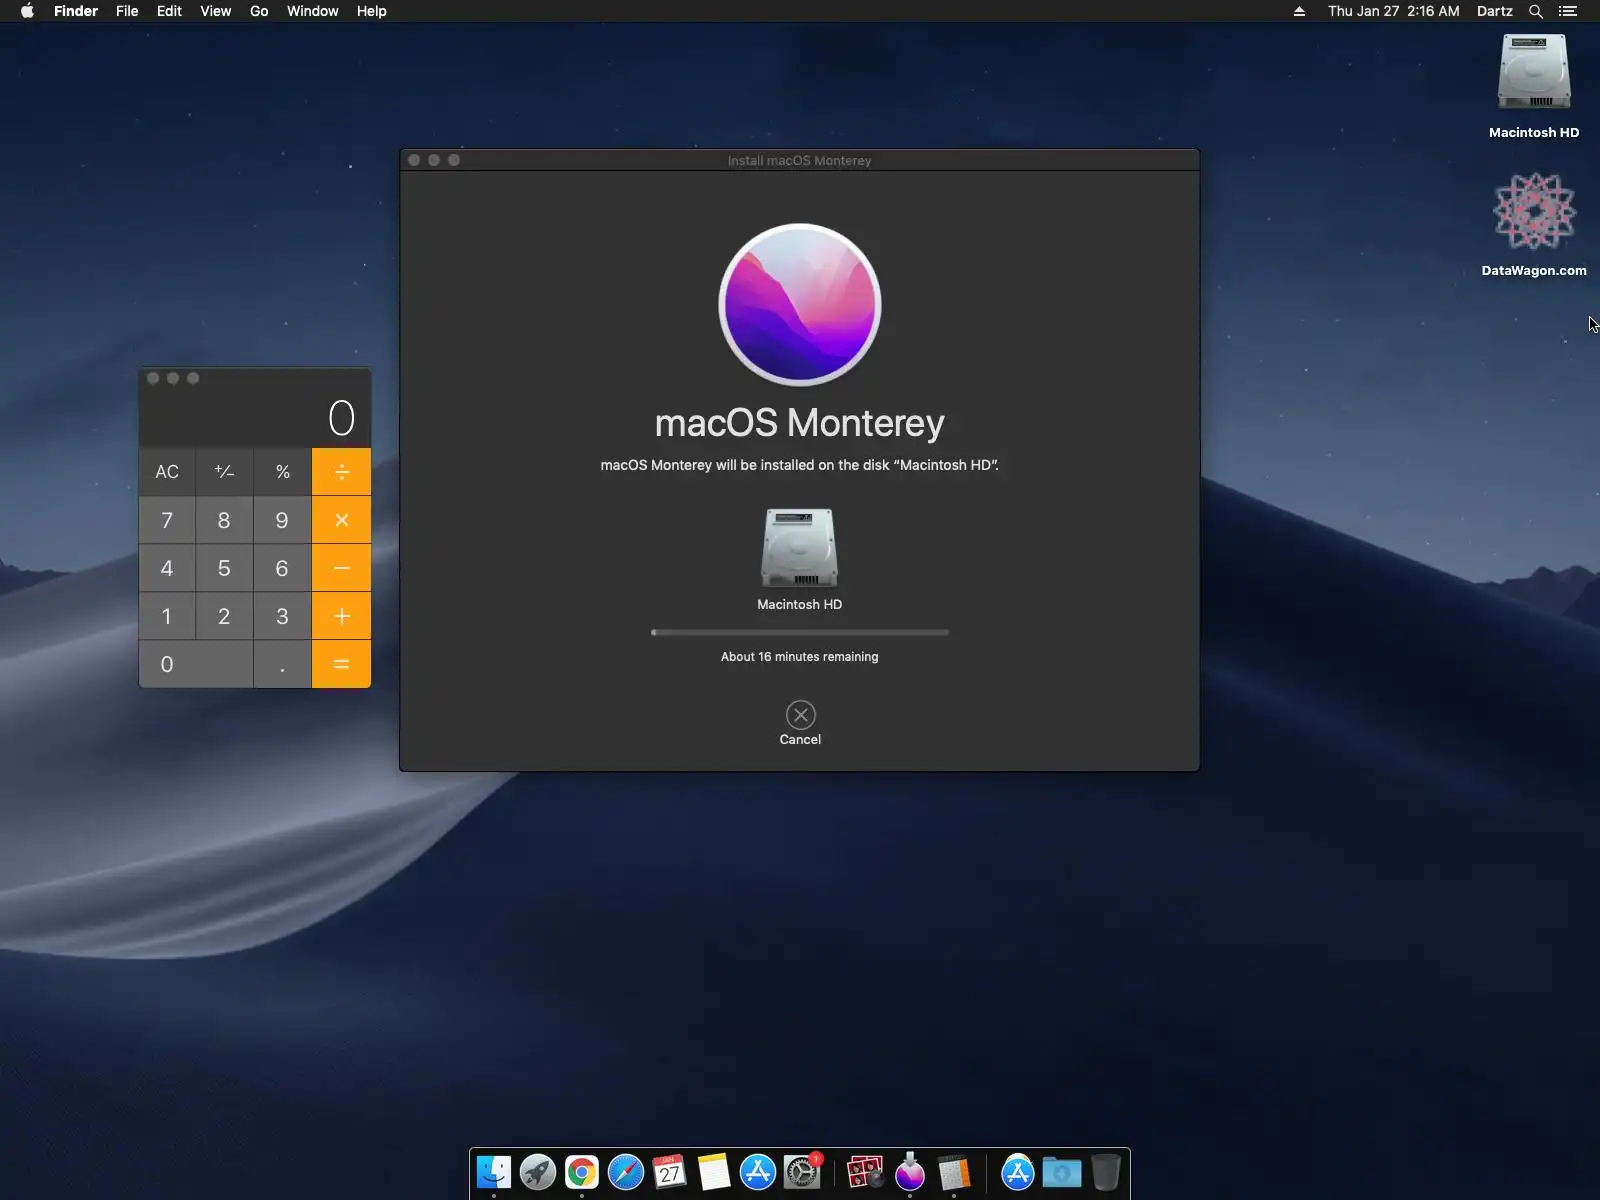Screen dimensions: 1600x1200
Task: Open the Window menu
Action: click(x=313, y=11)
